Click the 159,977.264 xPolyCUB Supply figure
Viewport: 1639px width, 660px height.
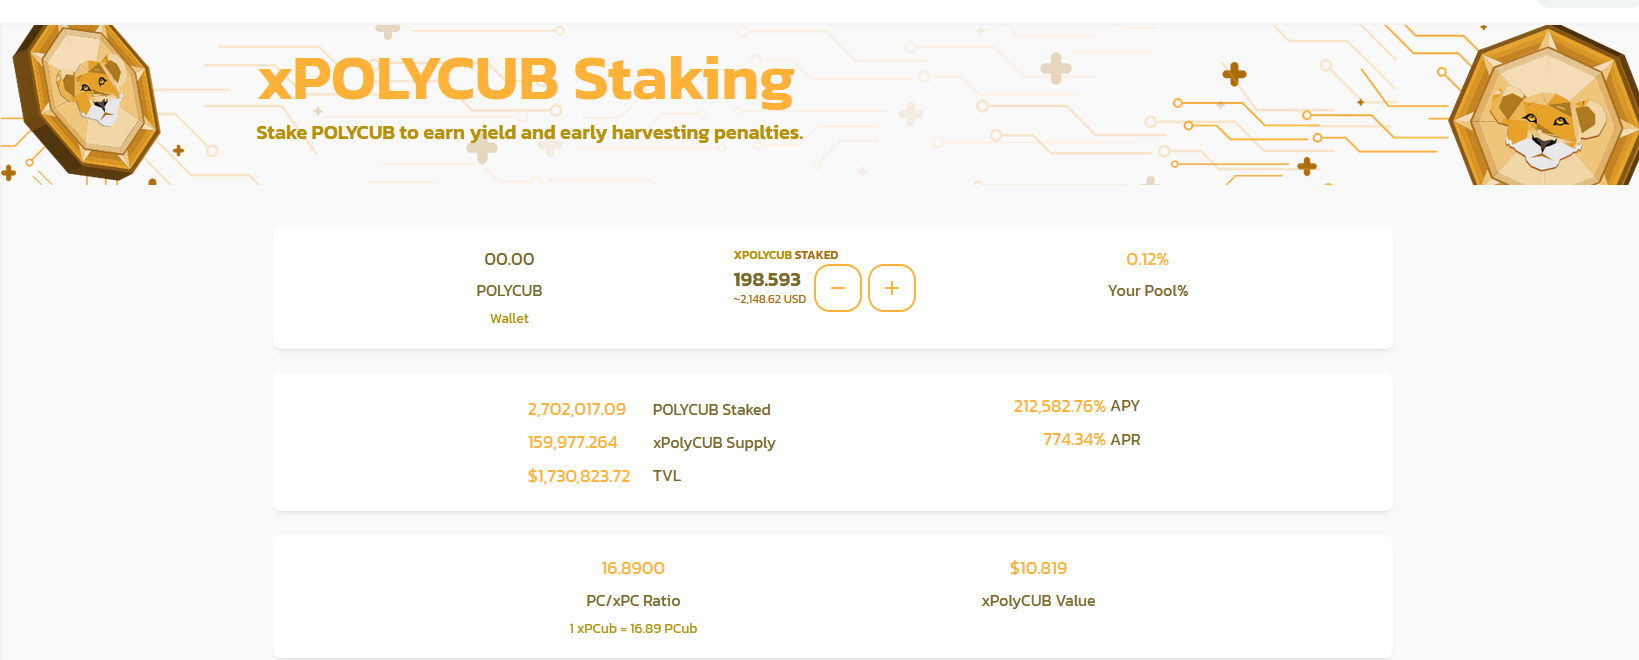tap(573, 442)
